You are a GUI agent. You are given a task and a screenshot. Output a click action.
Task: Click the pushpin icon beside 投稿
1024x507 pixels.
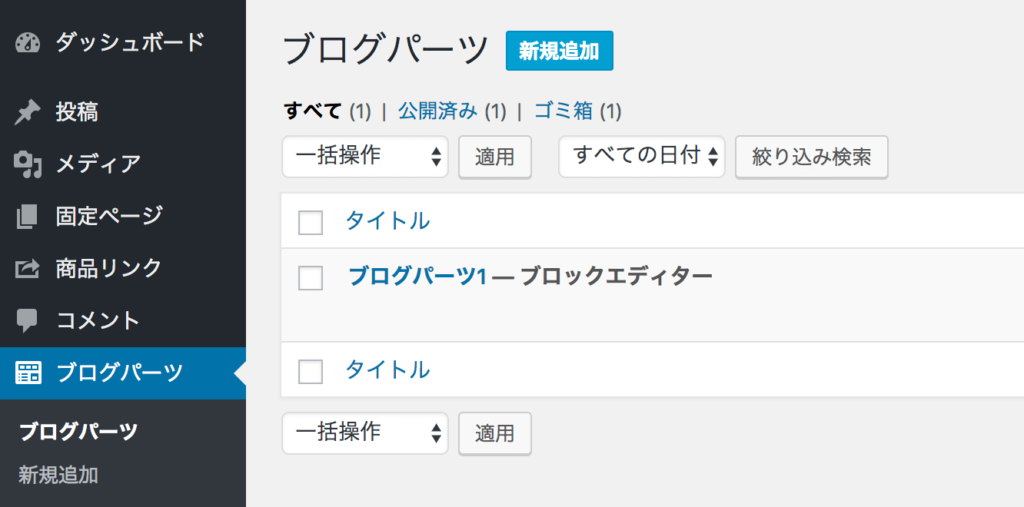pyautogui.click(x=28, y=113)
